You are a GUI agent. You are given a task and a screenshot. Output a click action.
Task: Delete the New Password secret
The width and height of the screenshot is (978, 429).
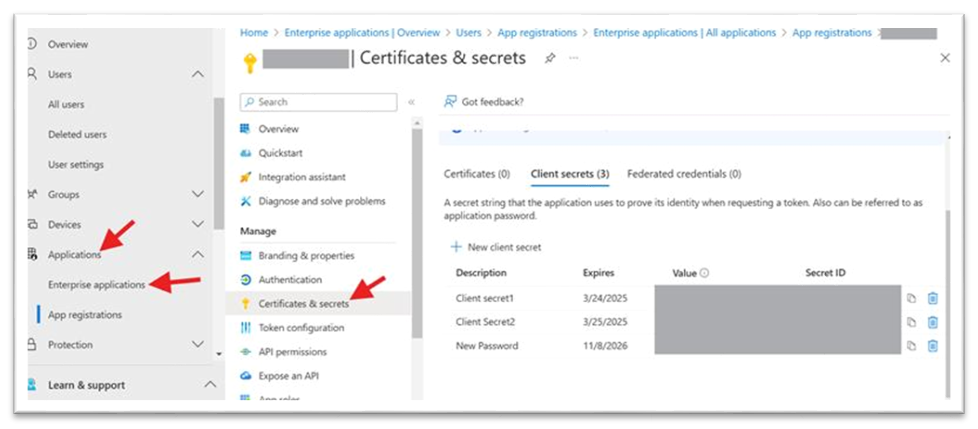[x=932, y=346]
